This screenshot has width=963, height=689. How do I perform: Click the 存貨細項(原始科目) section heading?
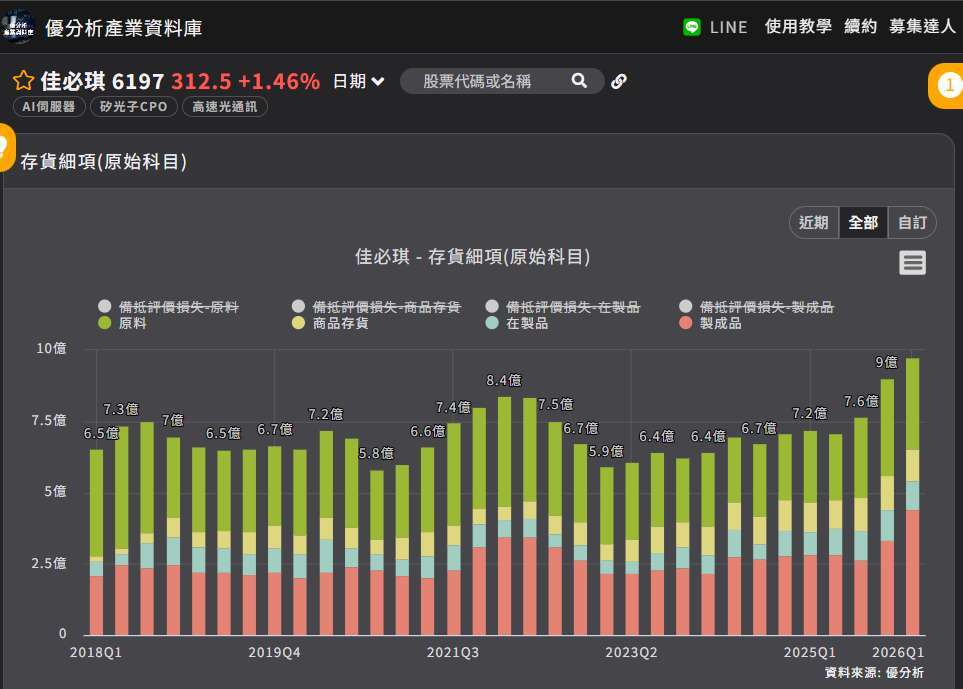[103, 162]
